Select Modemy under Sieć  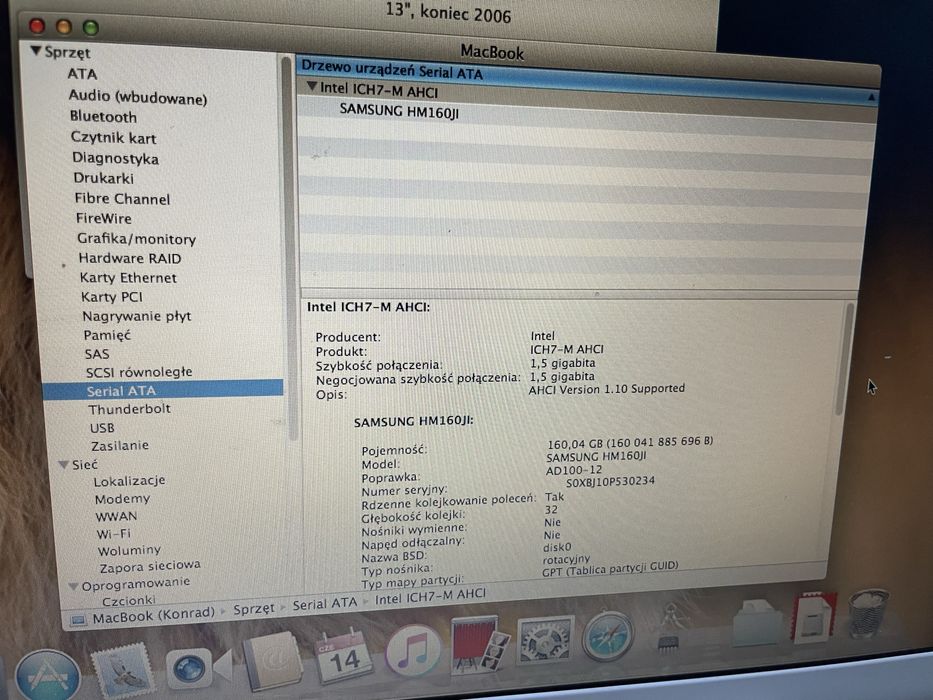pos(122,499)
